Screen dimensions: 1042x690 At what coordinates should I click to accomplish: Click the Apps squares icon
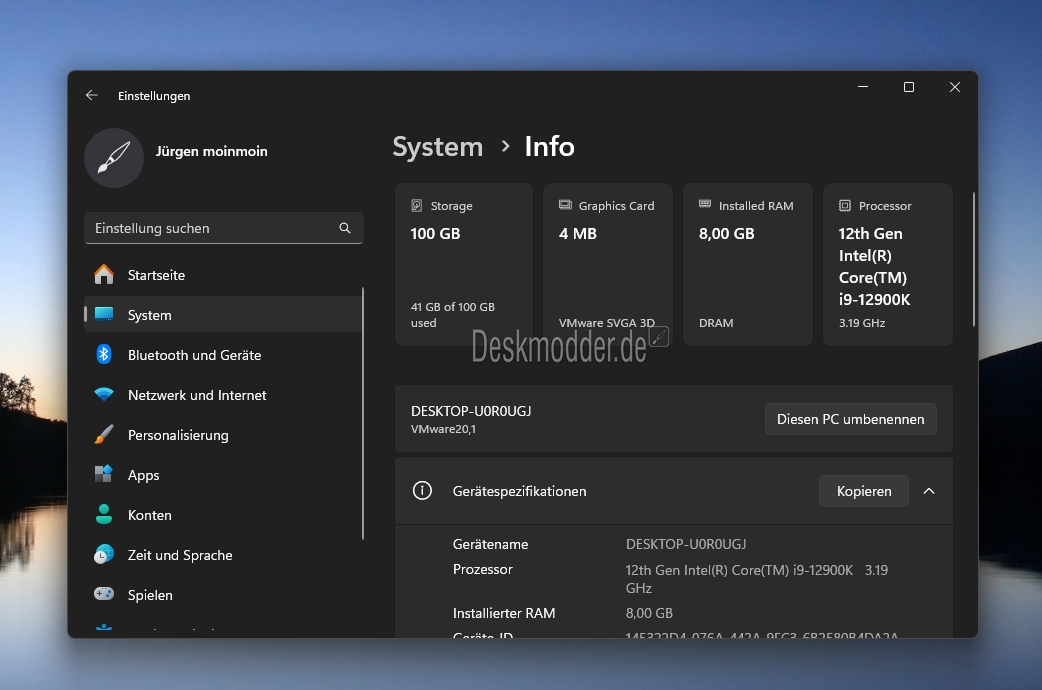click(104, 474)
